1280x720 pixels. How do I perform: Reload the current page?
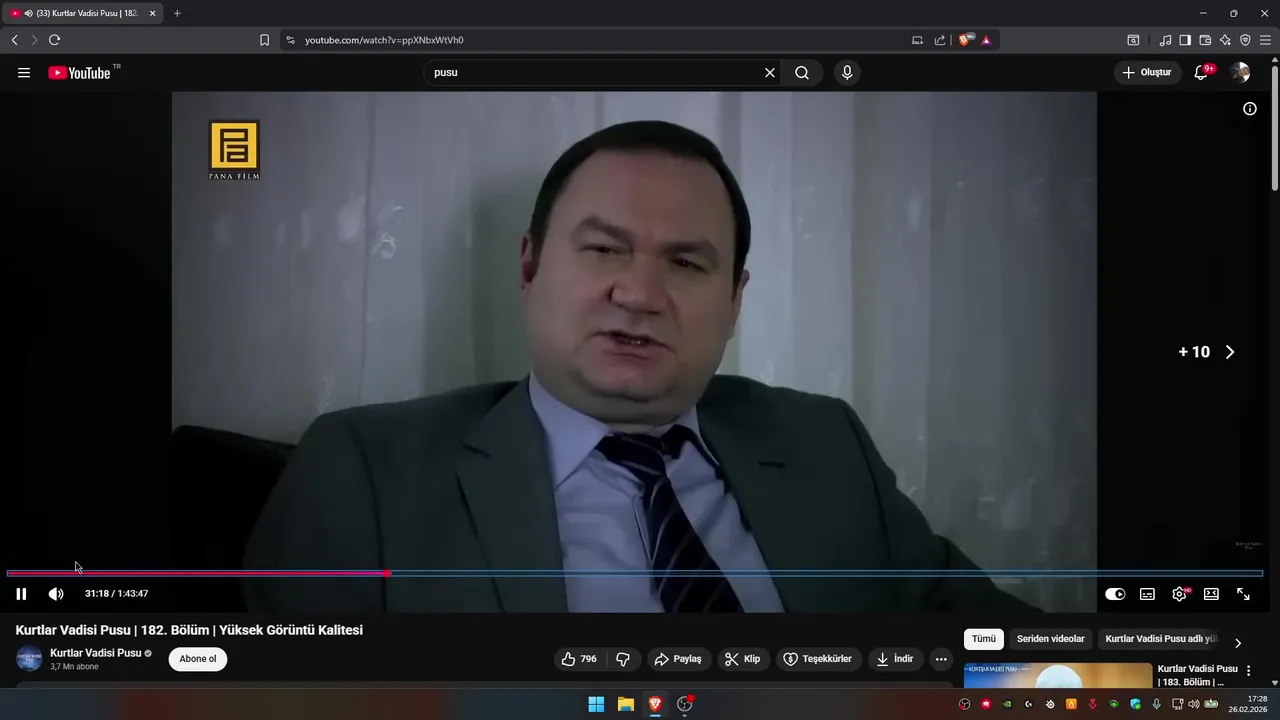click(54, 40)
